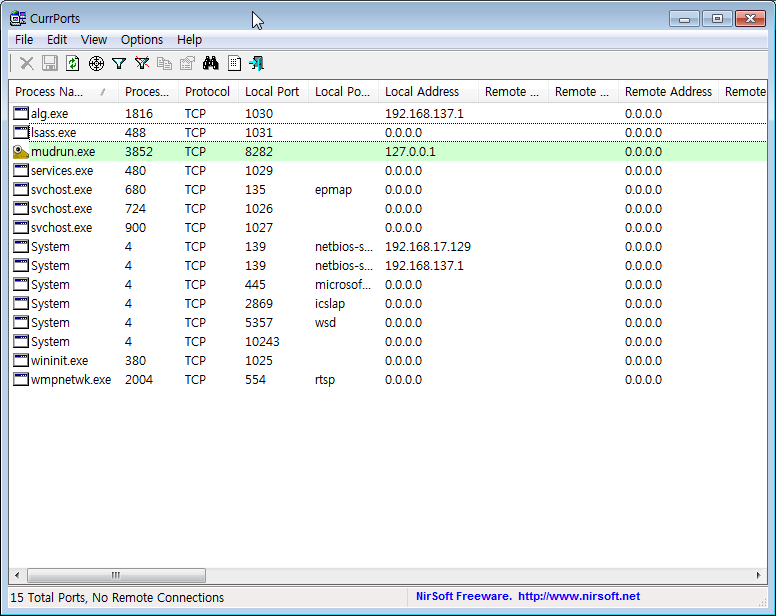Screen dimensions: 776x616
Task: Sort by Local Port column header
Action: [x=272, y=91]
